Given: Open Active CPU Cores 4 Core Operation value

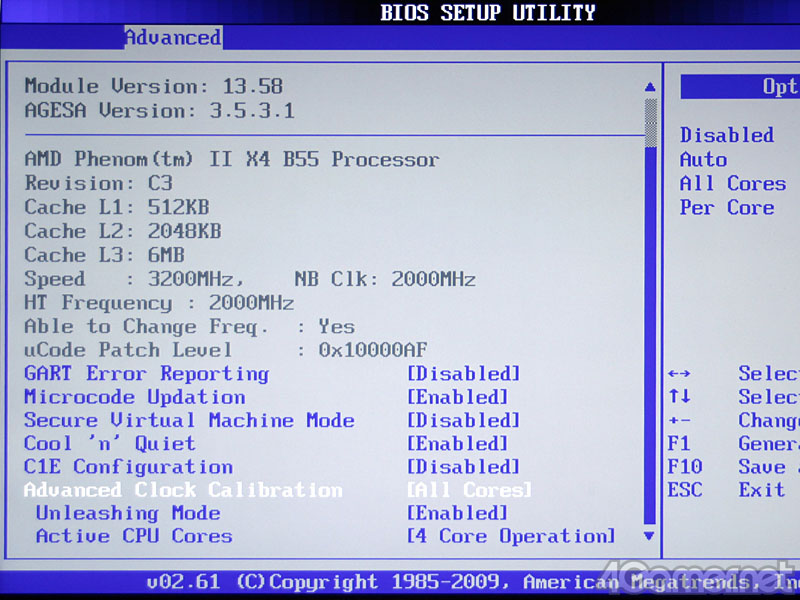Looking at the screenshot, I should pos(510,536).
